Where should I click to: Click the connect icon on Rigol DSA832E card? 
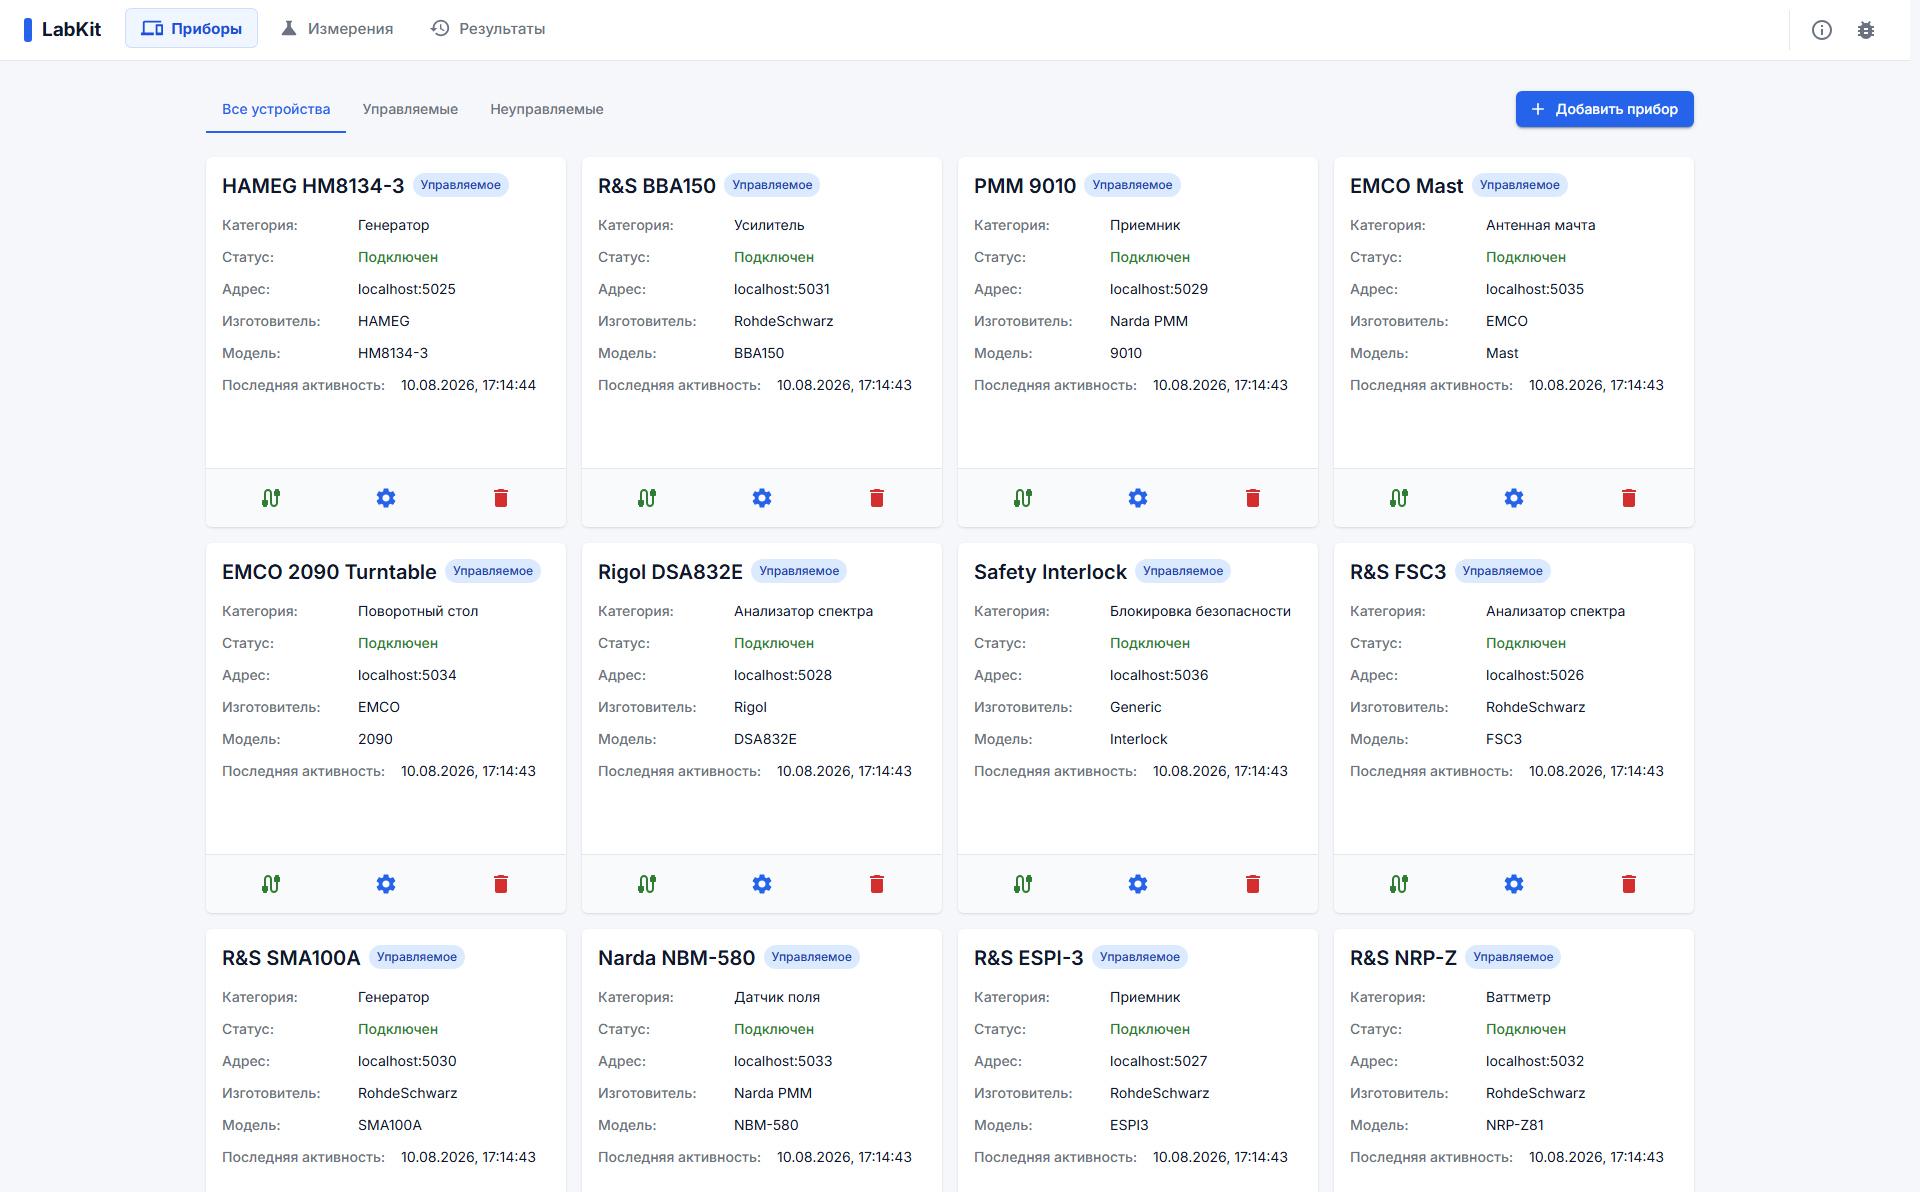[647, 884]
